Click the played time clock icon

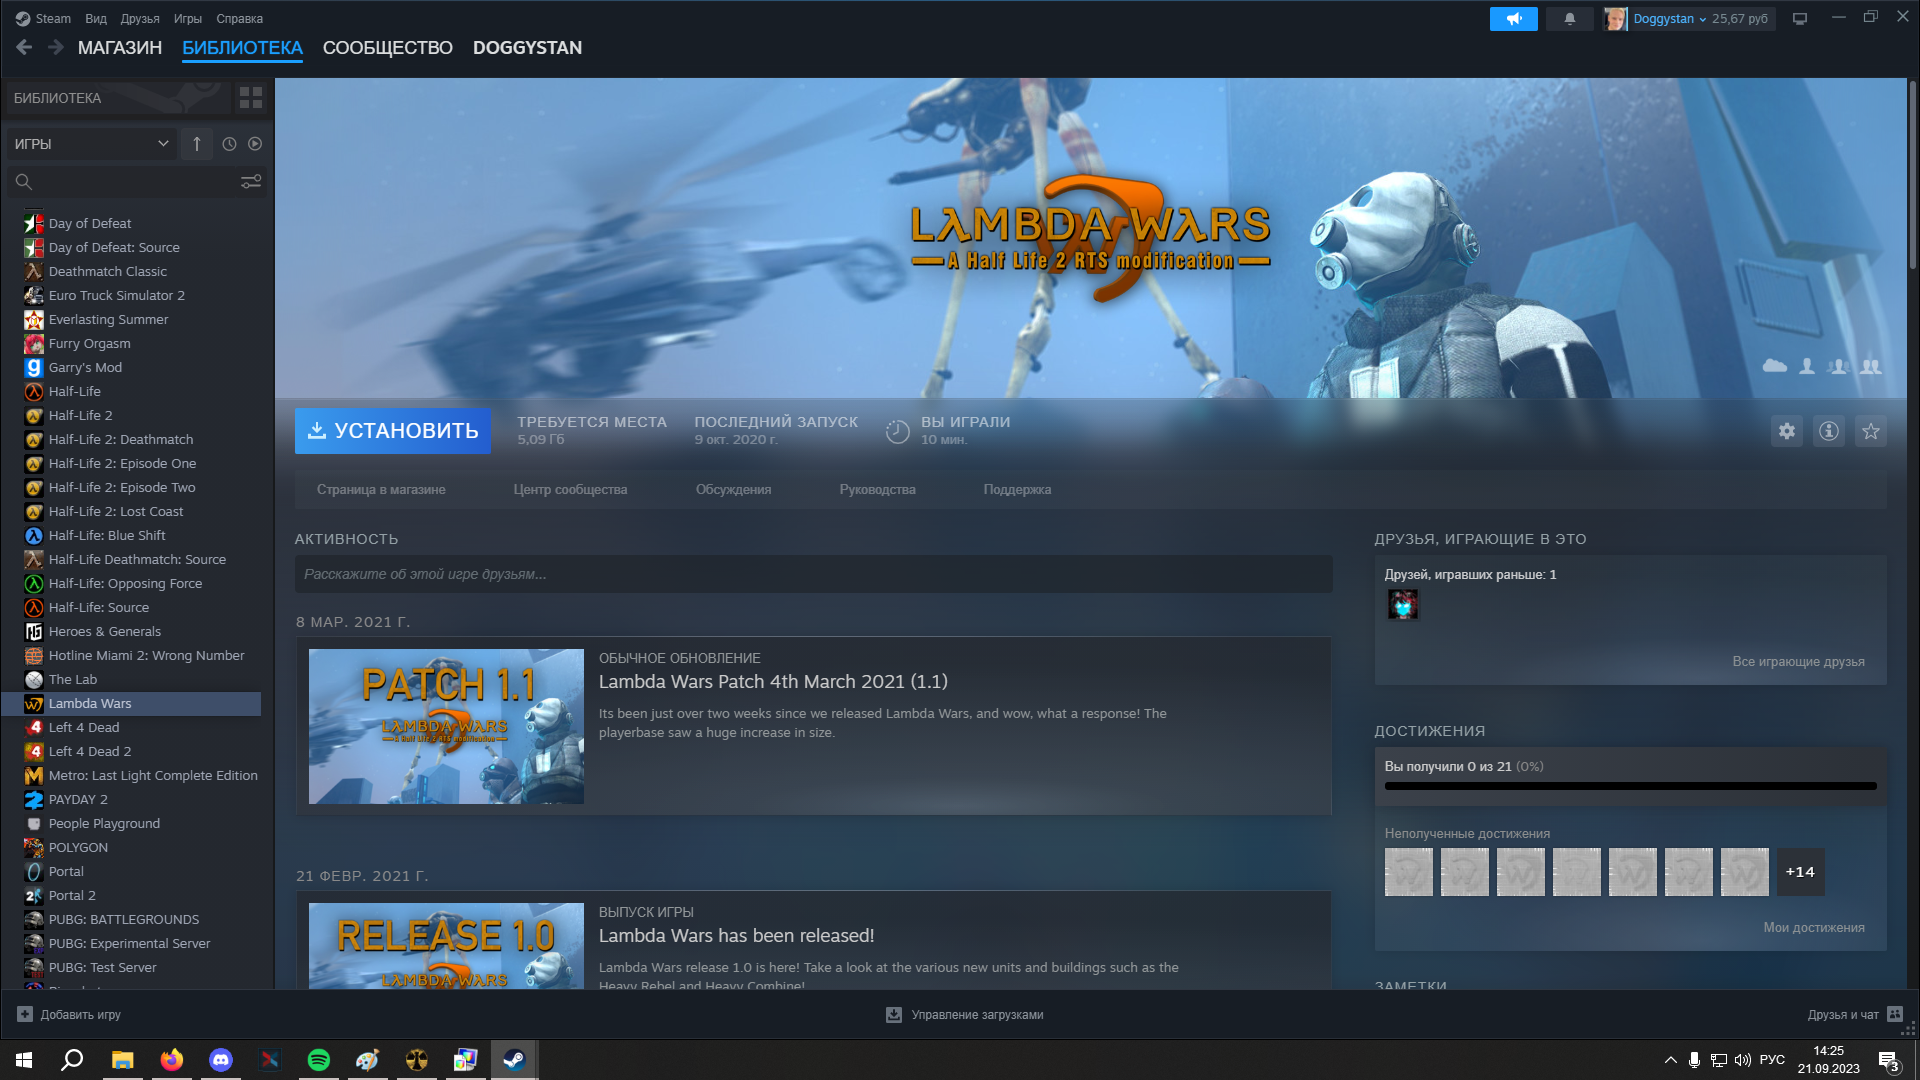897,431
